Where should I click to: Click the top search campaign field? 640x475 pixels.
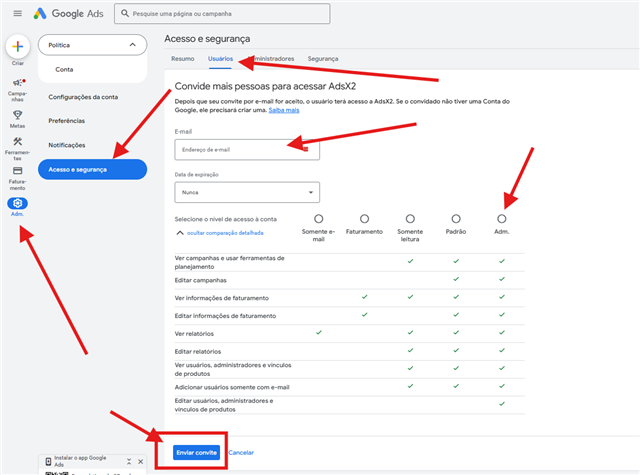[222, 14]
